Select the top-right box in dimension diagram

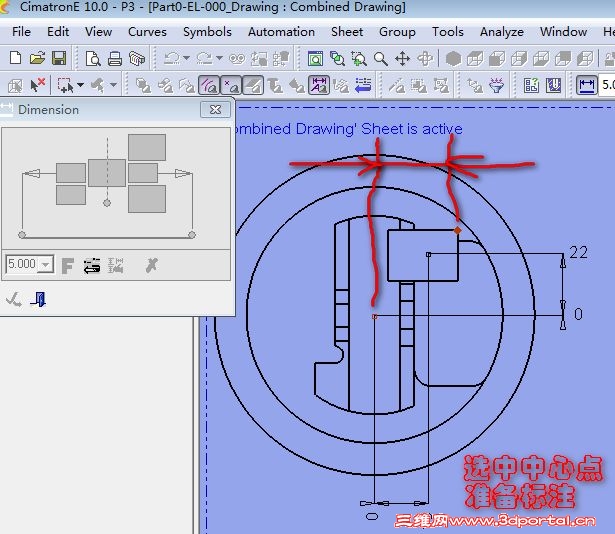[x=147, y=147]
